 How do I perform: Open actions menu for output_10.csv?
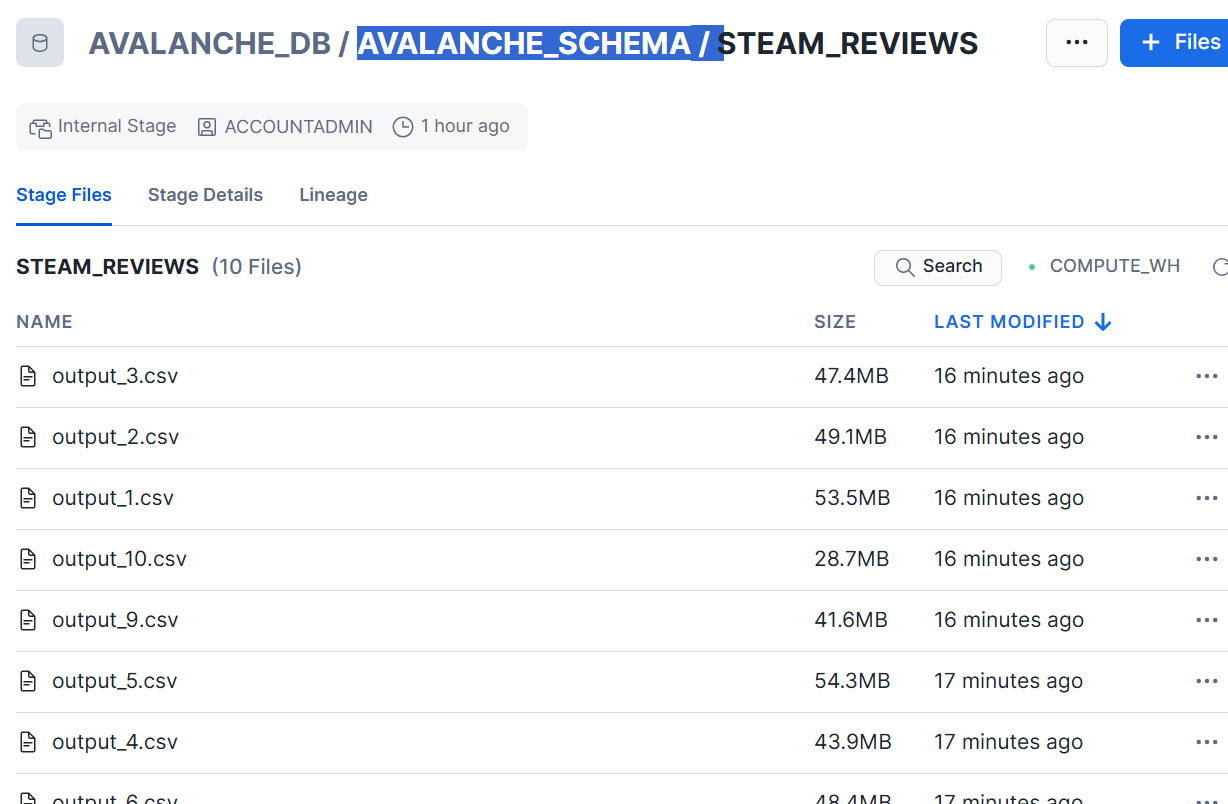[1206, 560]
